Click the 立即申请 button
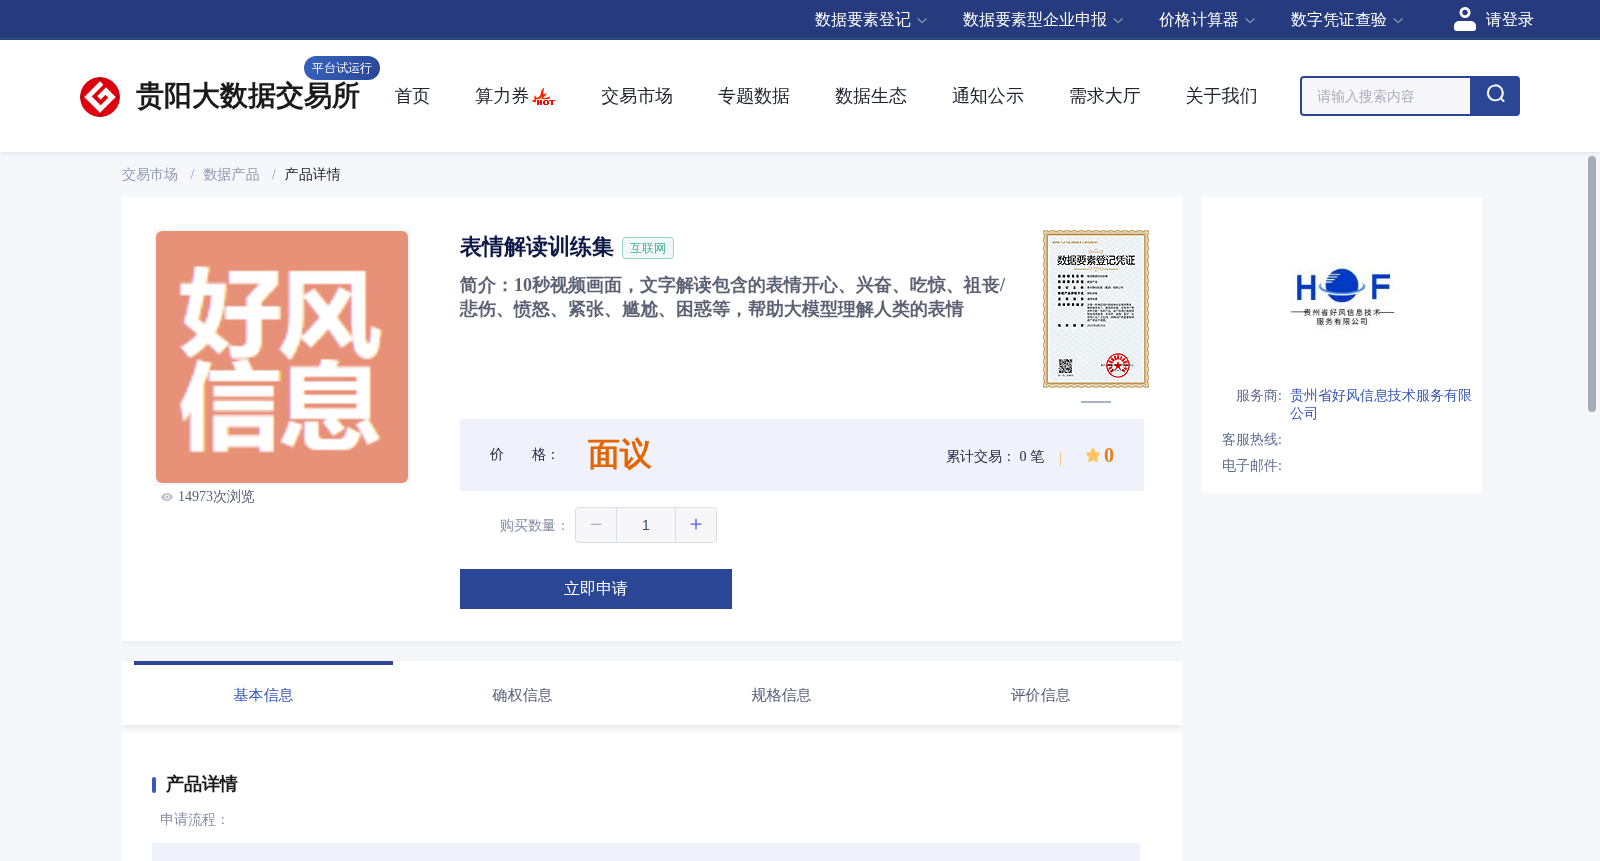The height and width of the screenshot is (861, 1600). 596,589
